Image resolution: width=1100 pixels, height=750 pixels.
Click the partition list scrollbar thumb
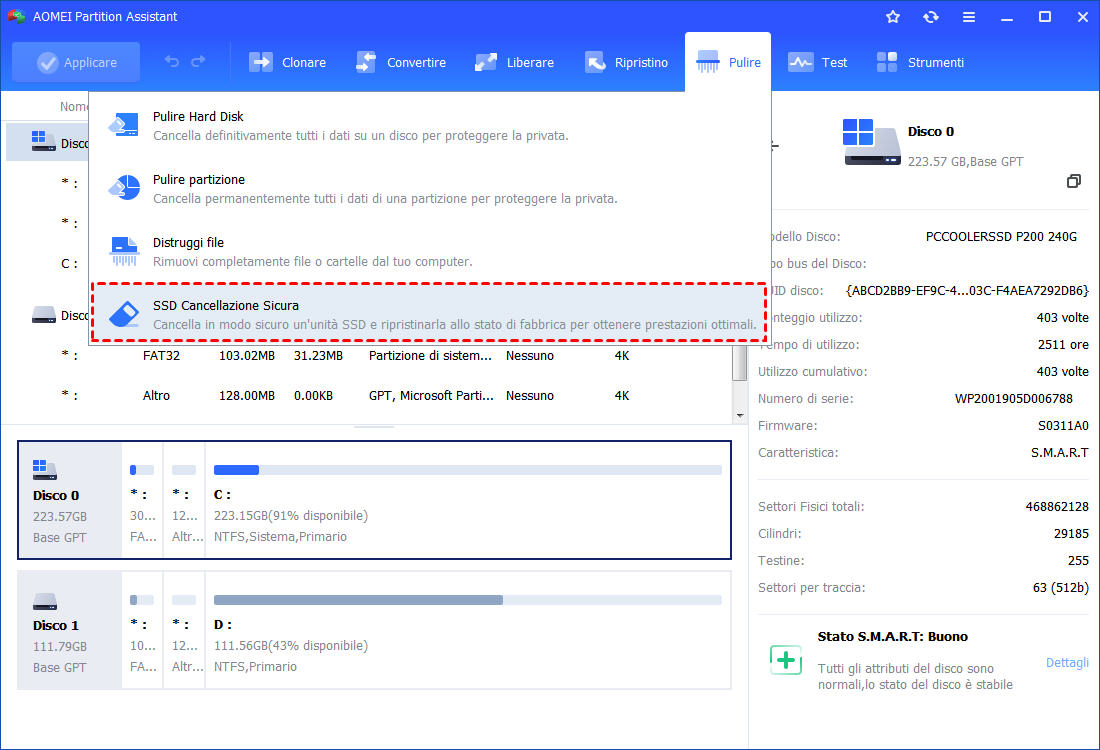click(739, 363)
